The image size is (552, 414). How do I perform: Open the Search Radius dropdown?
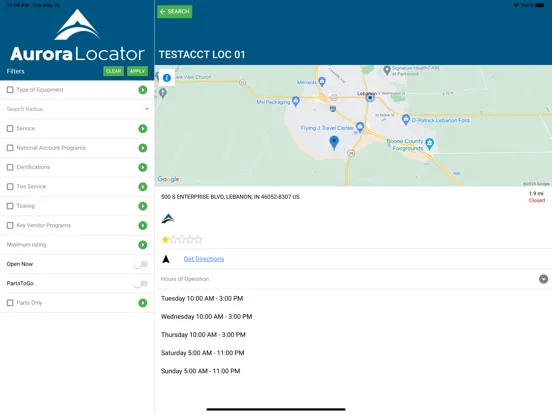click(x=77, y=109)
